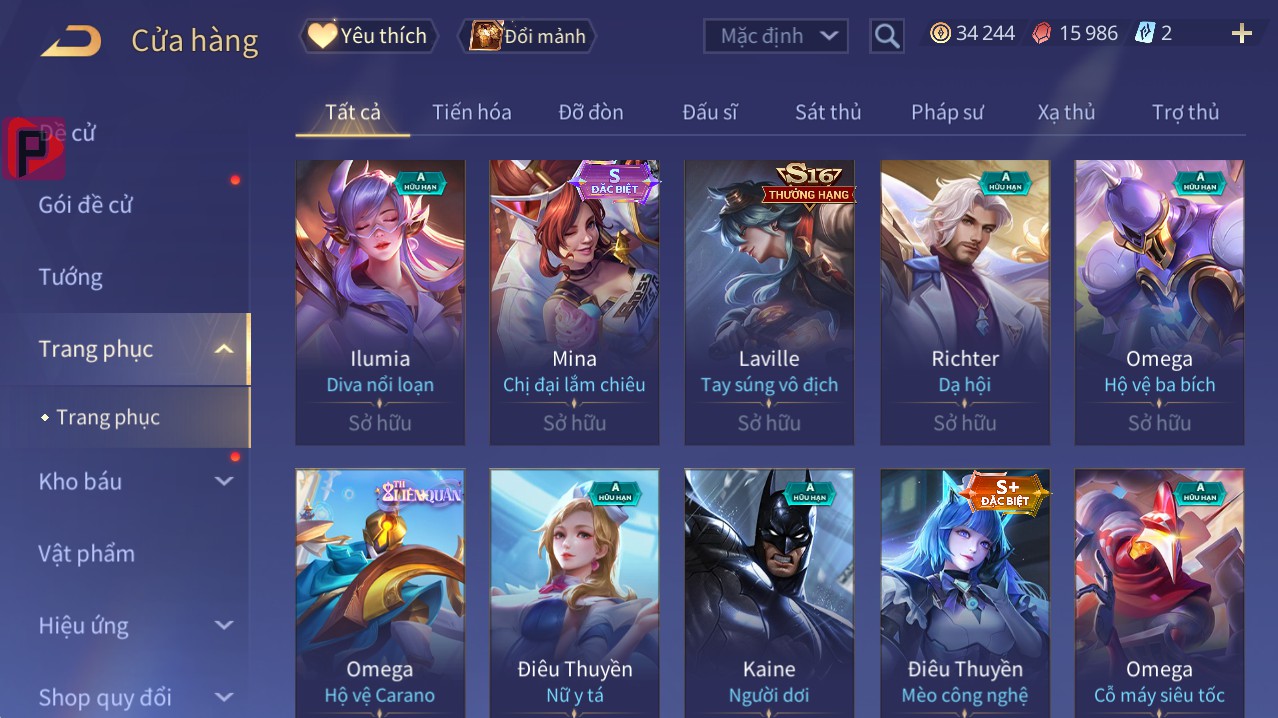
Task: Go back using the golden arrow icon
Action: 71,41
